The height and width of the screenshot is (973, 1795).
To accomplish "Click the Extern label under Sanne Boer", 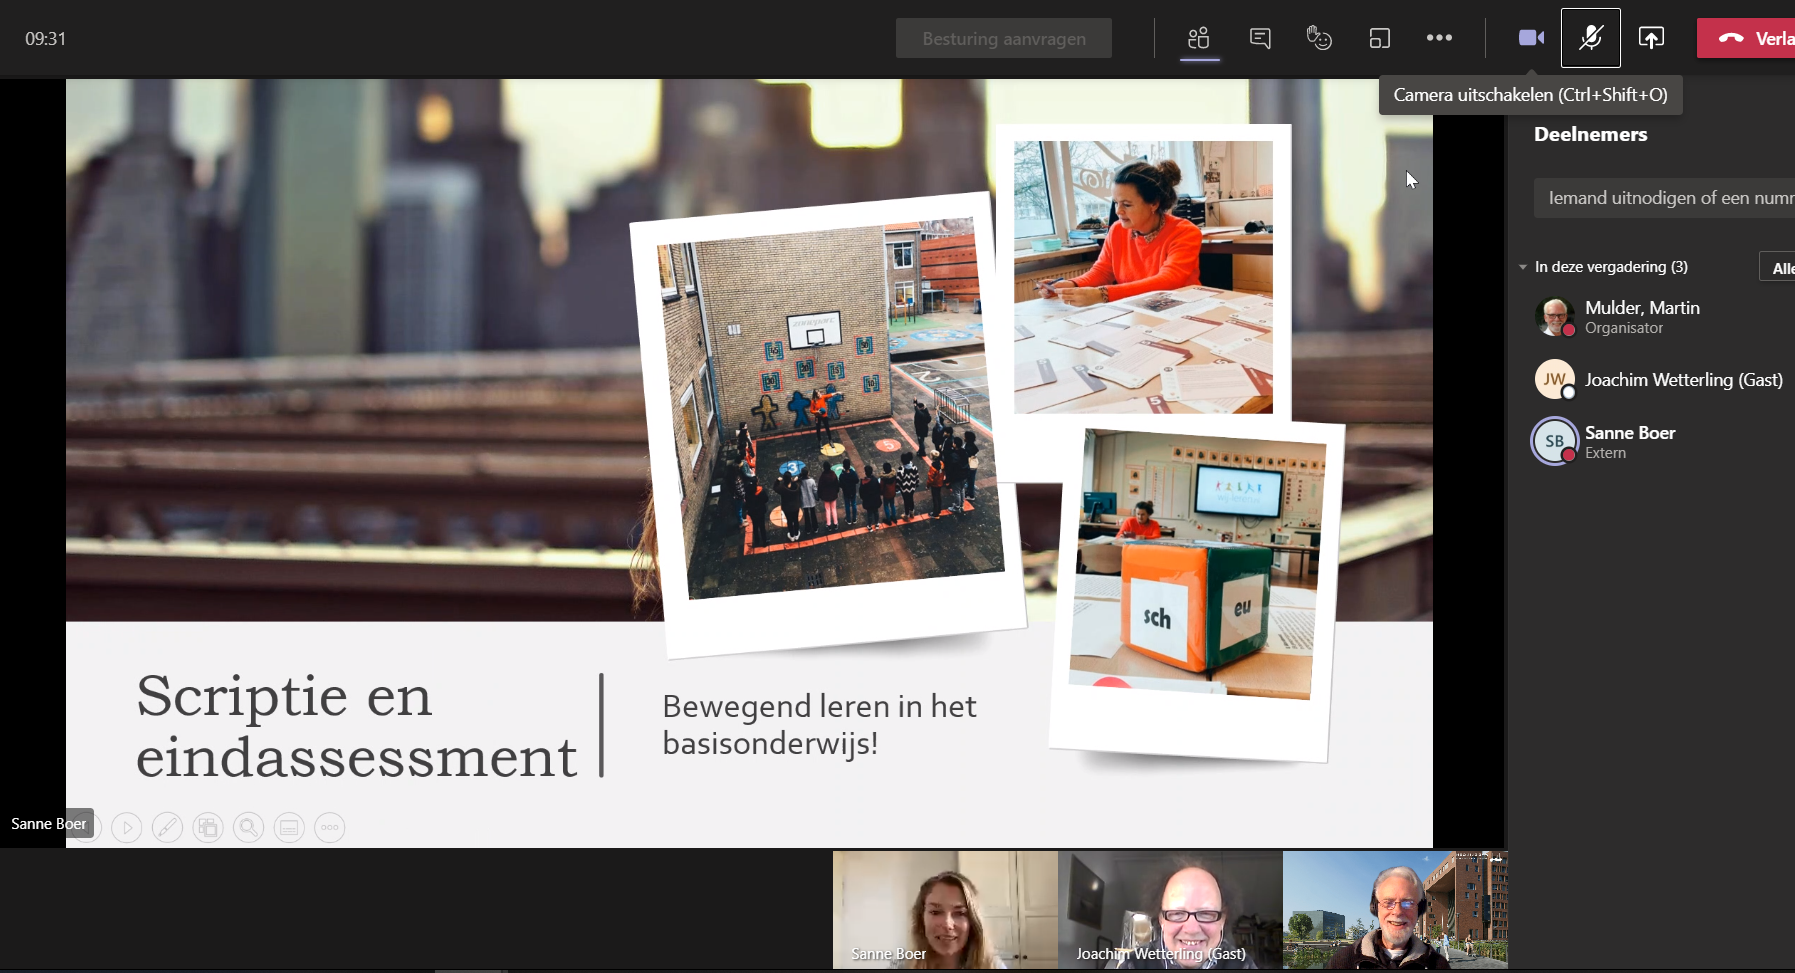I will pyautogui.click(x=1605, y=453).
